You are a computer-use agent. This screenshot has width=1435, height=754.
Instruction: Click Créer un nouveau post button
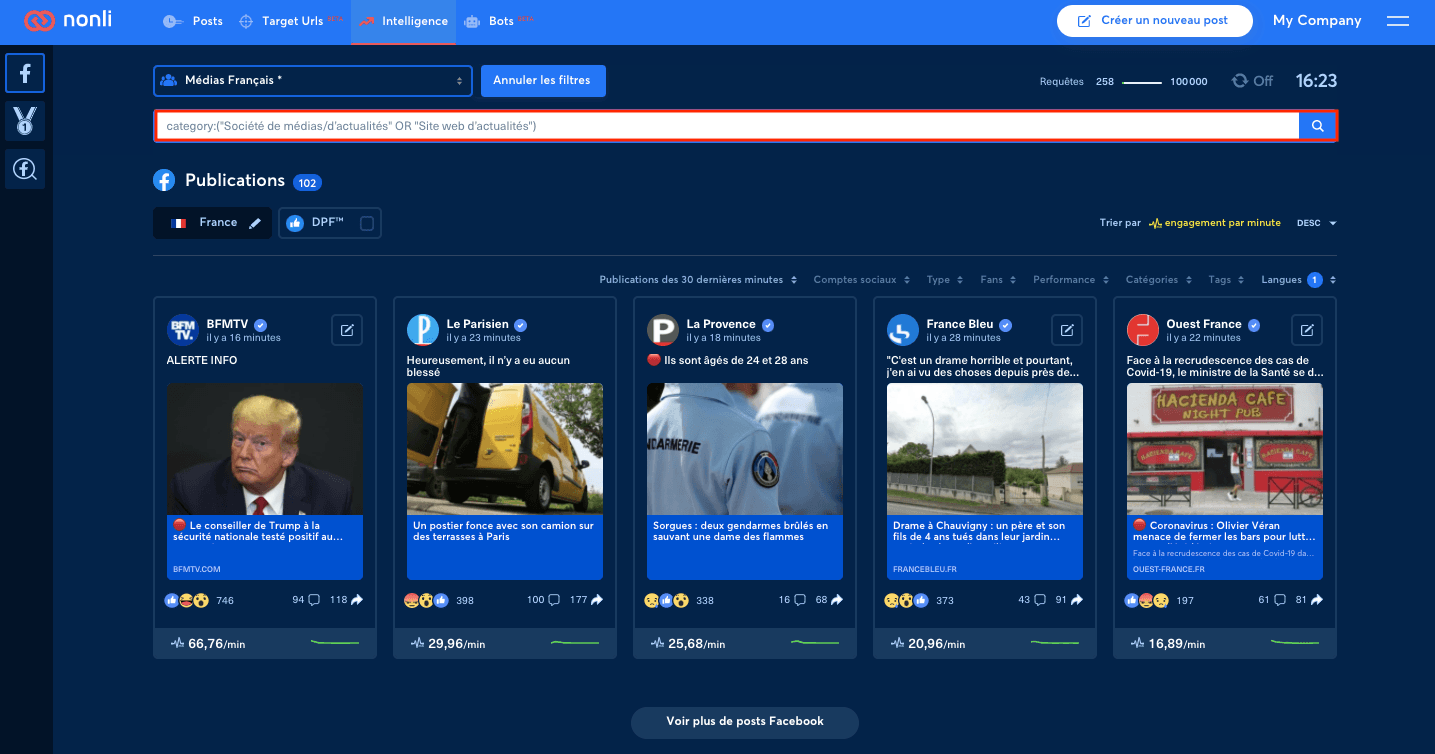click(1155, 21)
